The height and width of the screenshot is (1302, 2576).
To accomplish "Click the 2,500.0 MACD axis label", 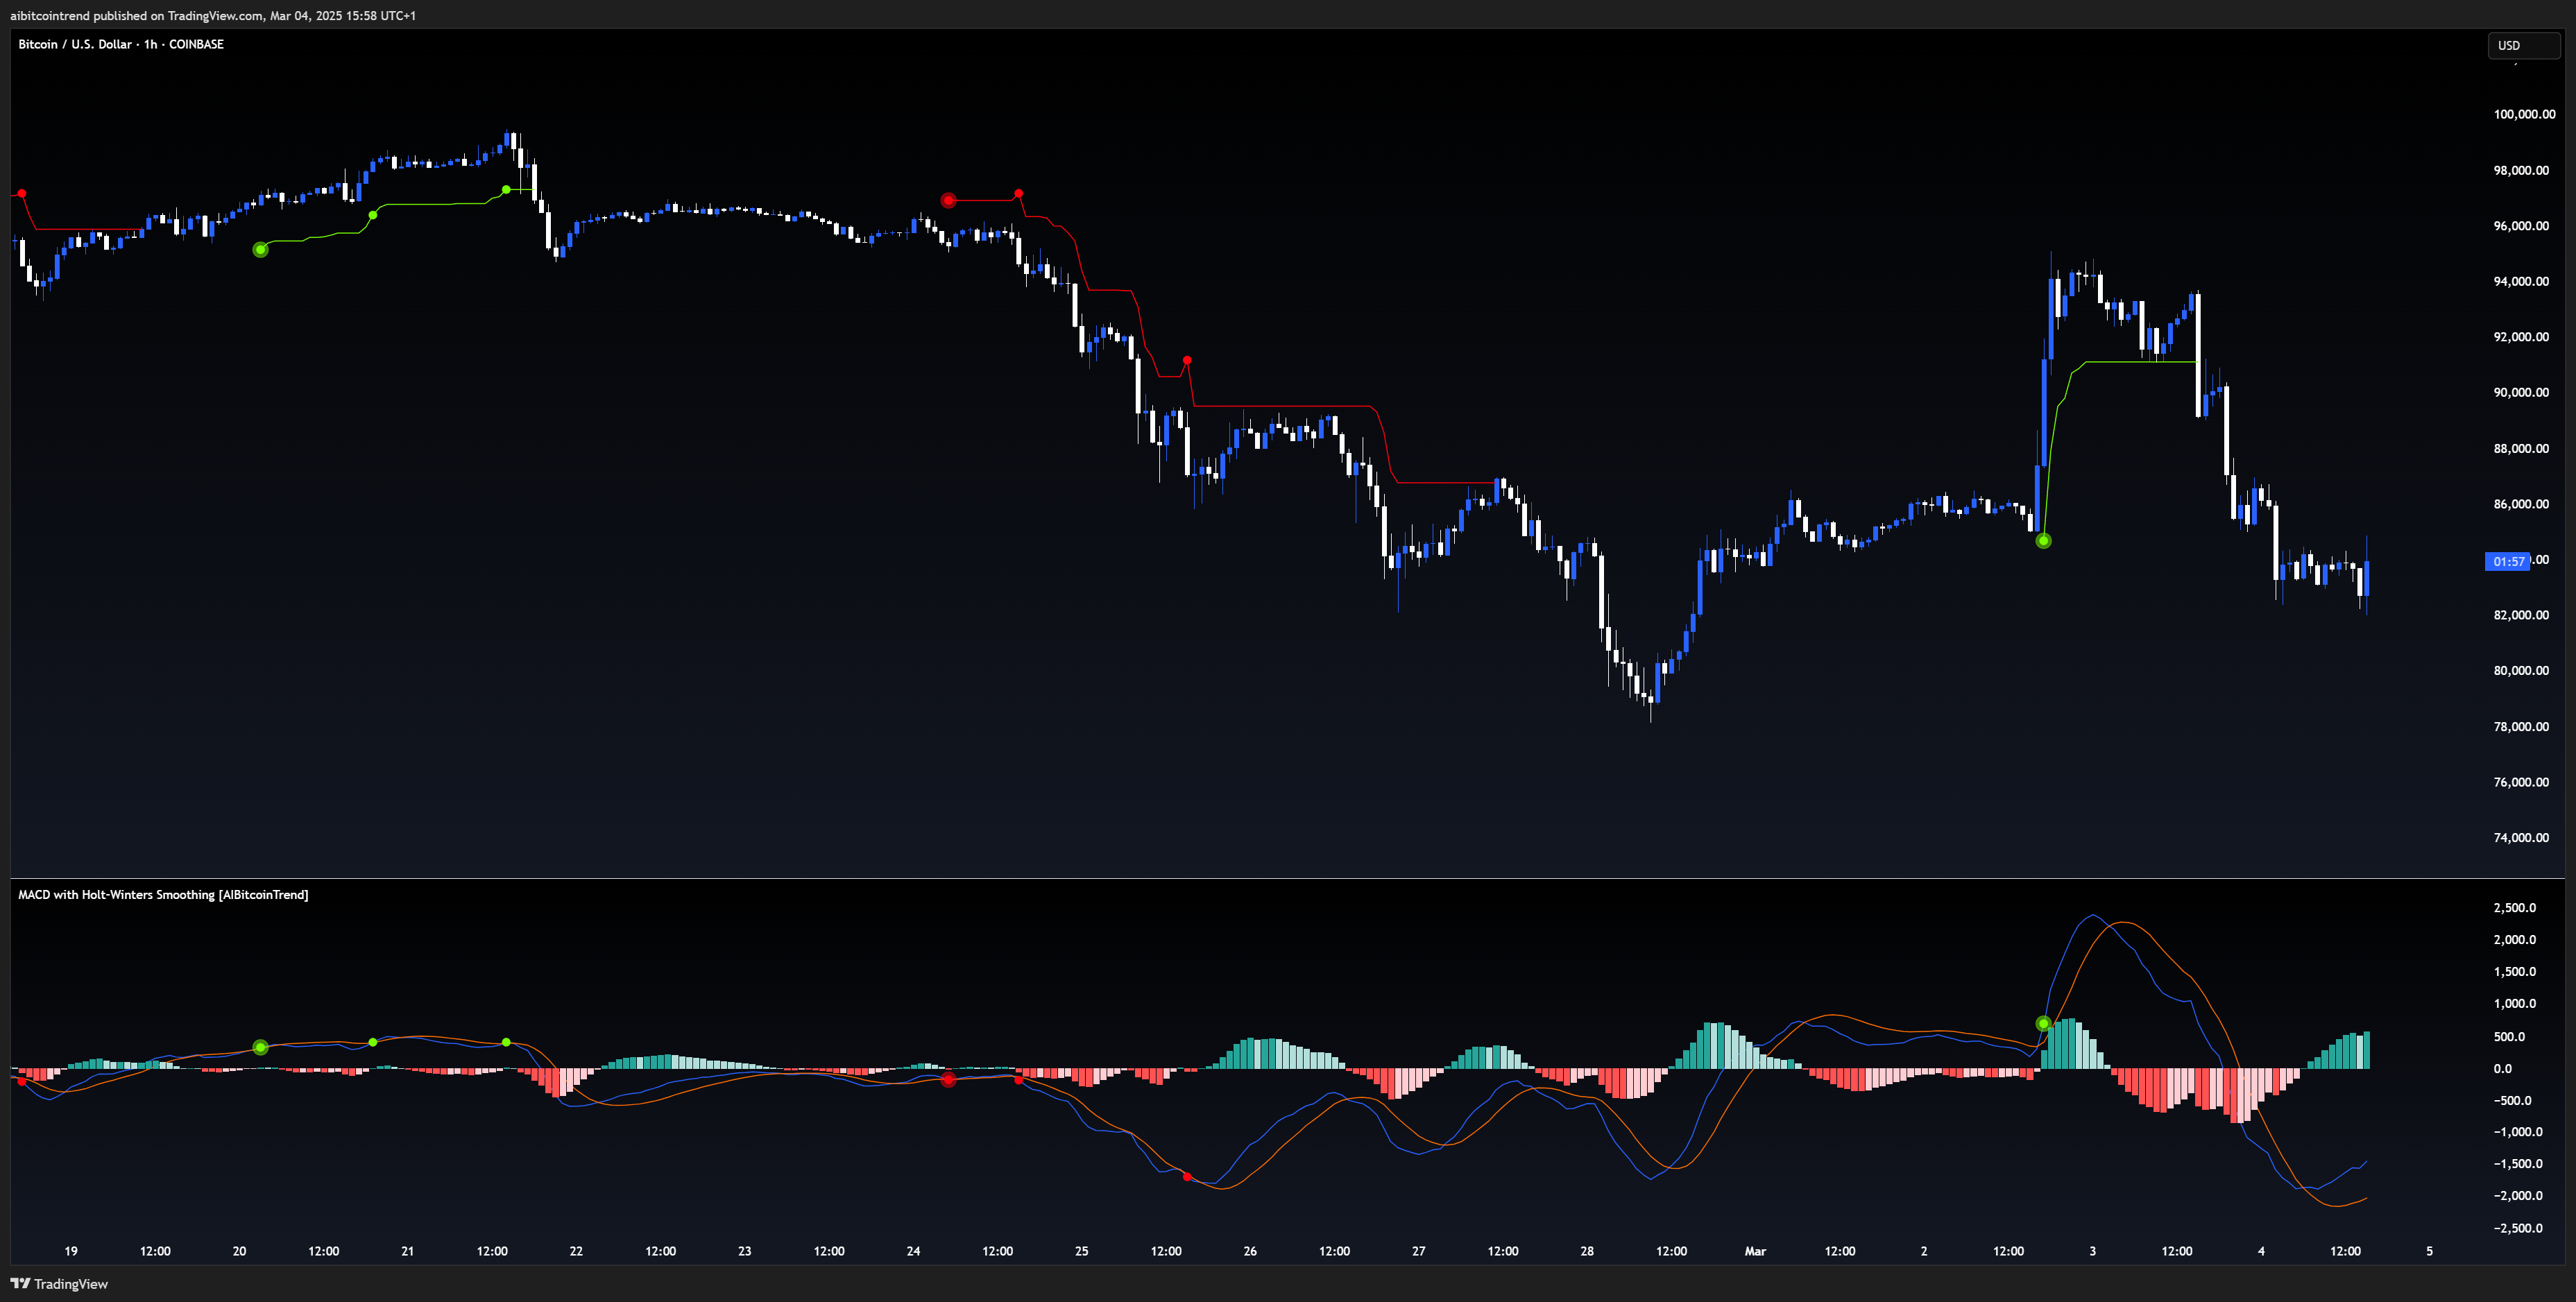I will [2514, 908].
